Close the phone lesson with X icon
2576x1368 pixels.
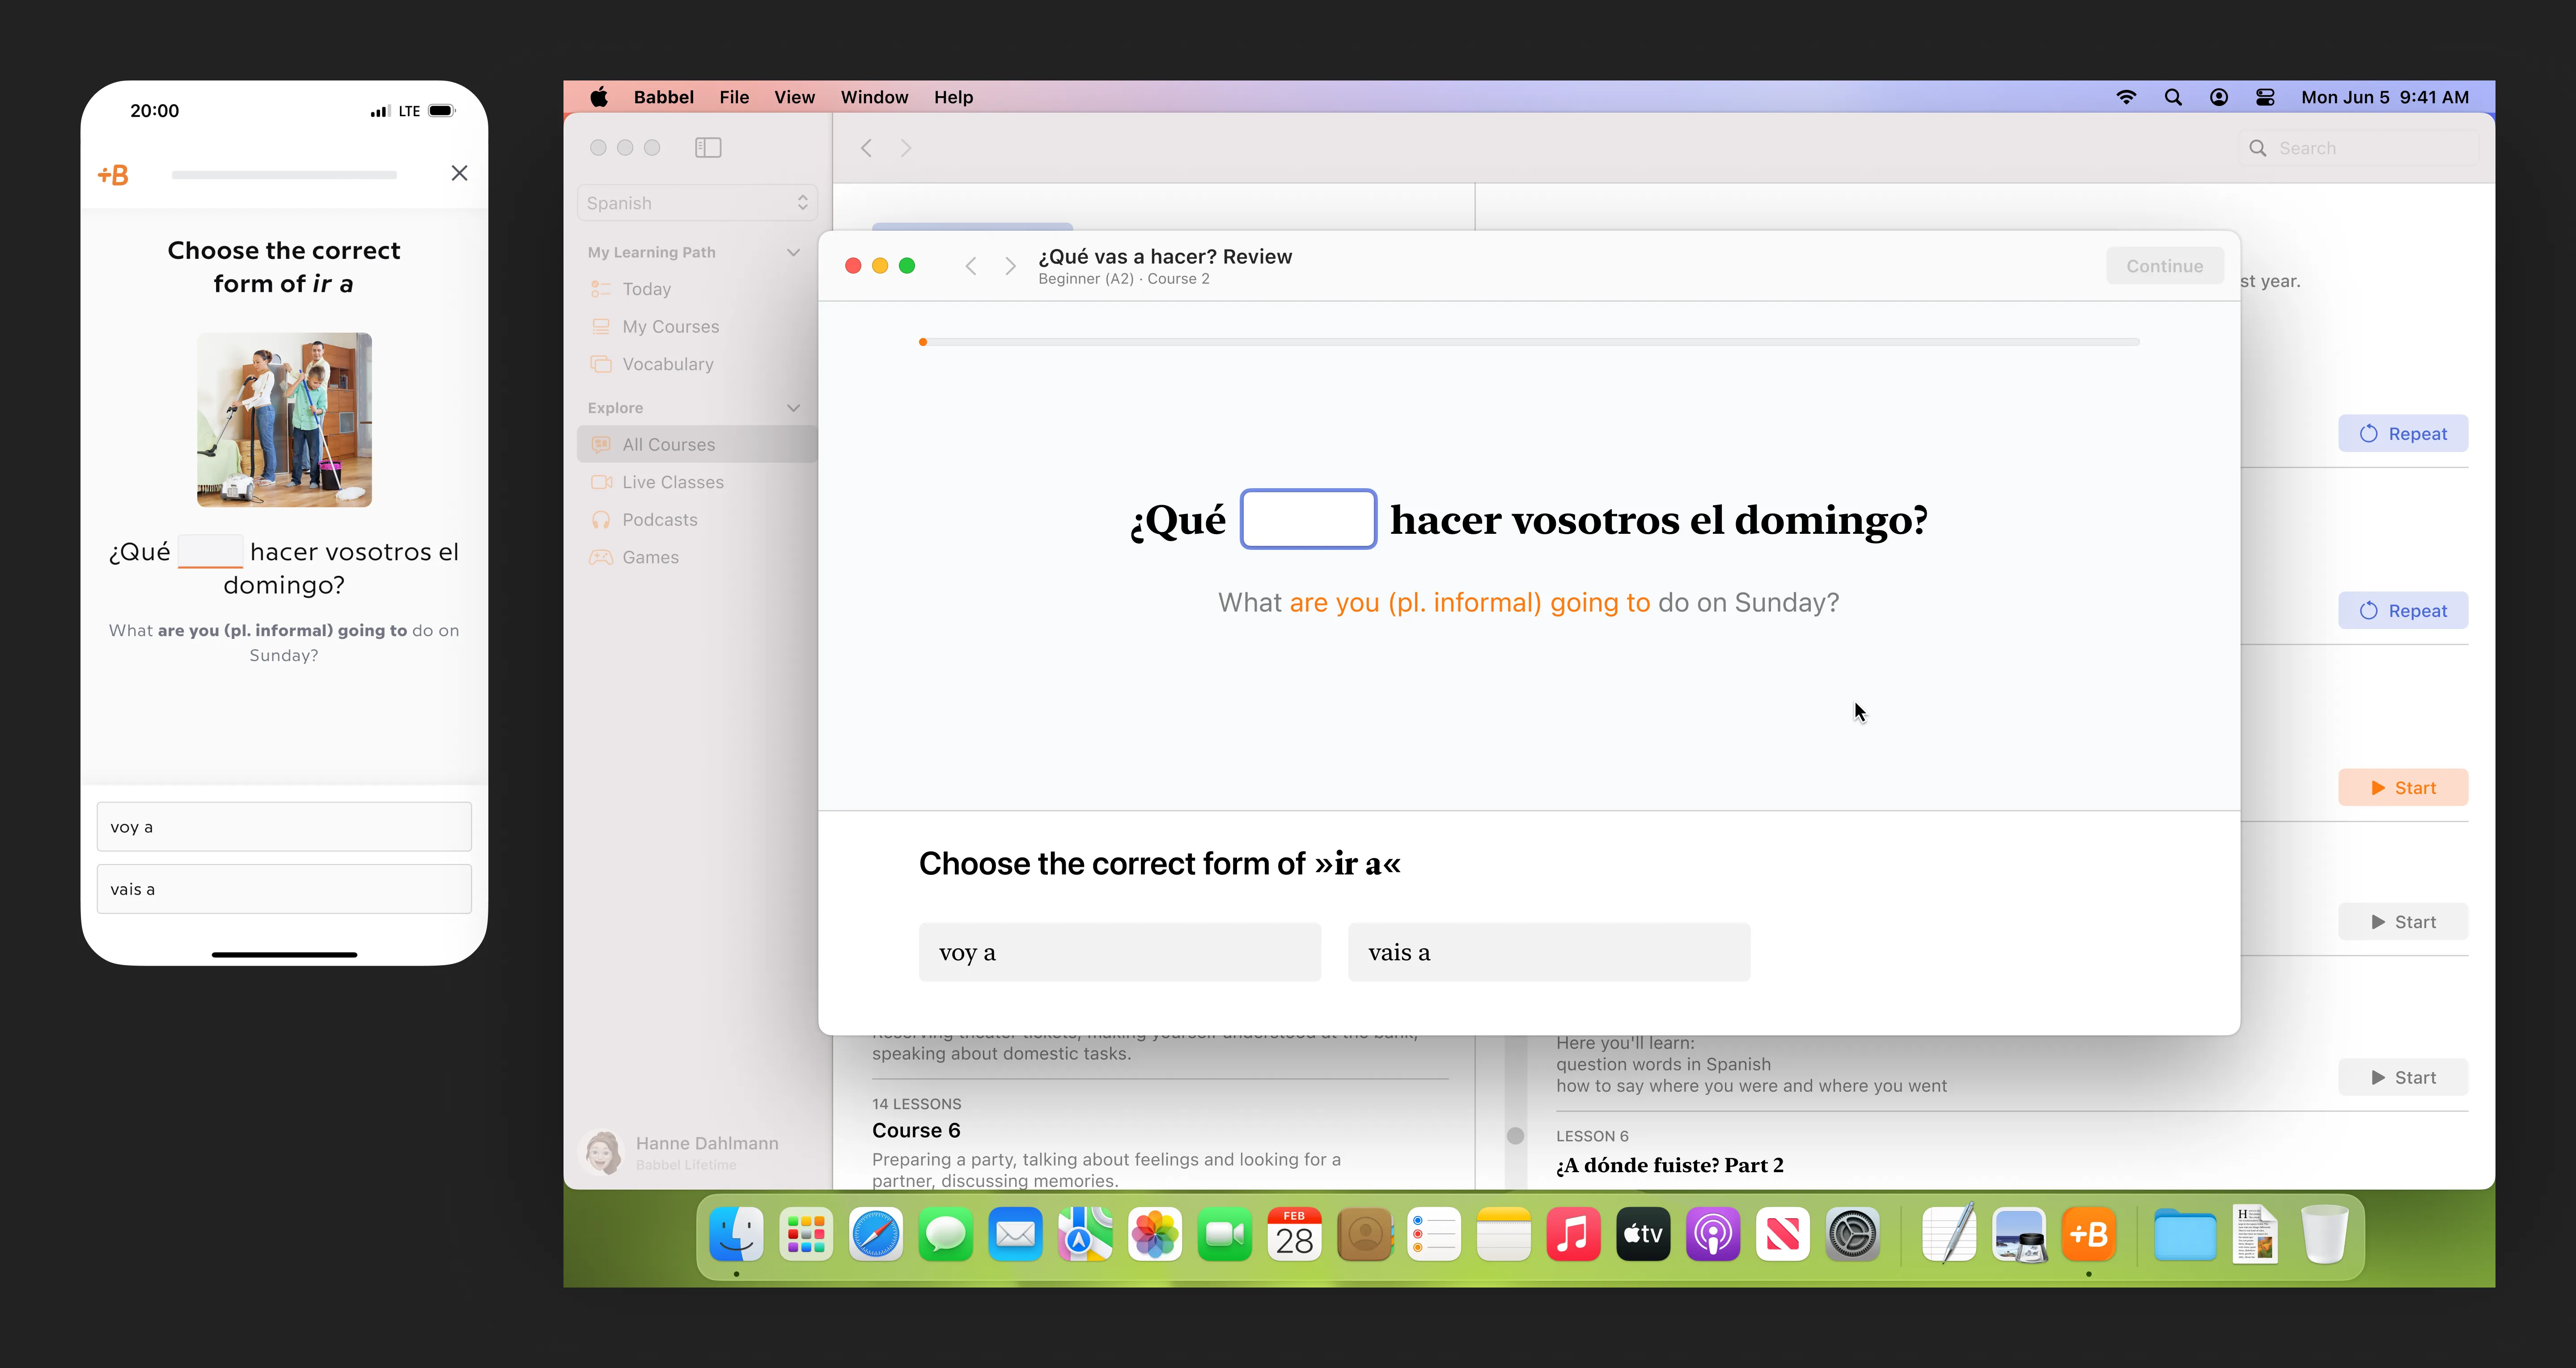pos(459,173)
